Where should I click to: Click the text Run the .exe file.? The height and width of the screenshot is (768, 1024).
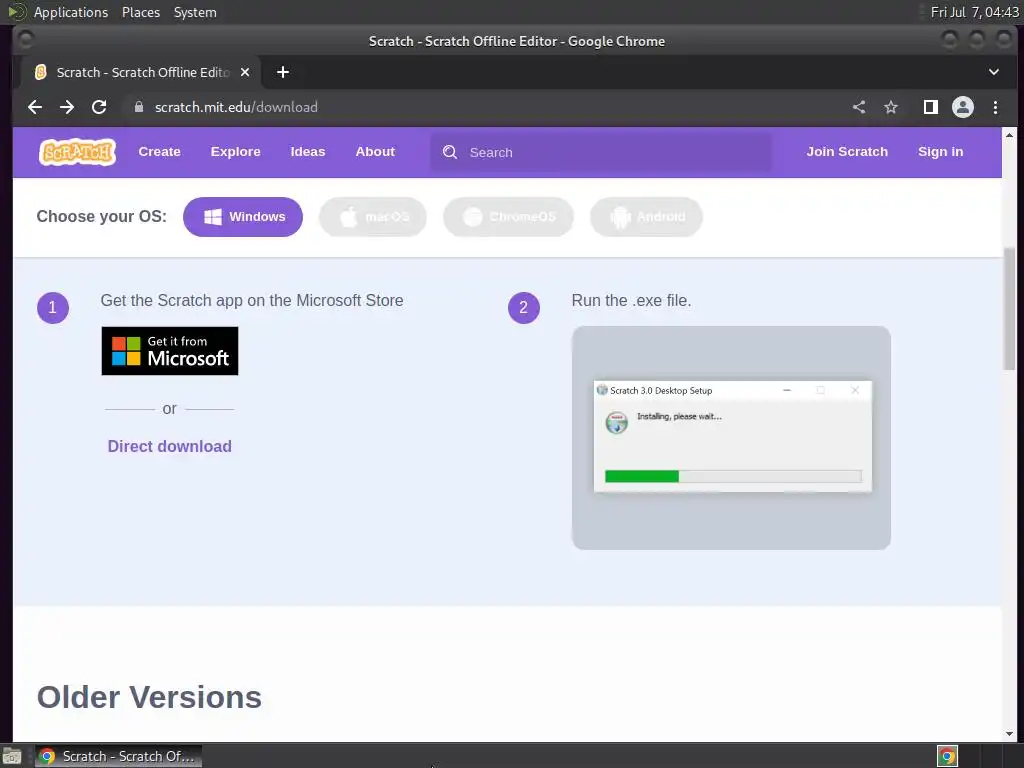click(632, 300)
